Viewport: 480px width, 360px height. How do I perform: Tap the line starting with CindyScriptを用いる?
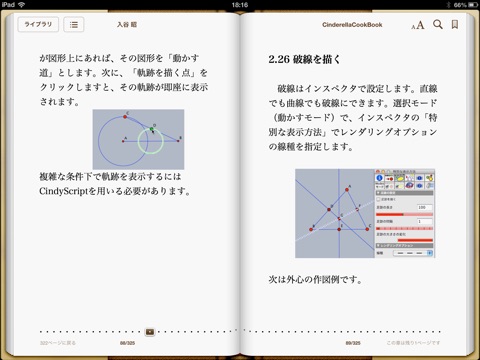115,191
